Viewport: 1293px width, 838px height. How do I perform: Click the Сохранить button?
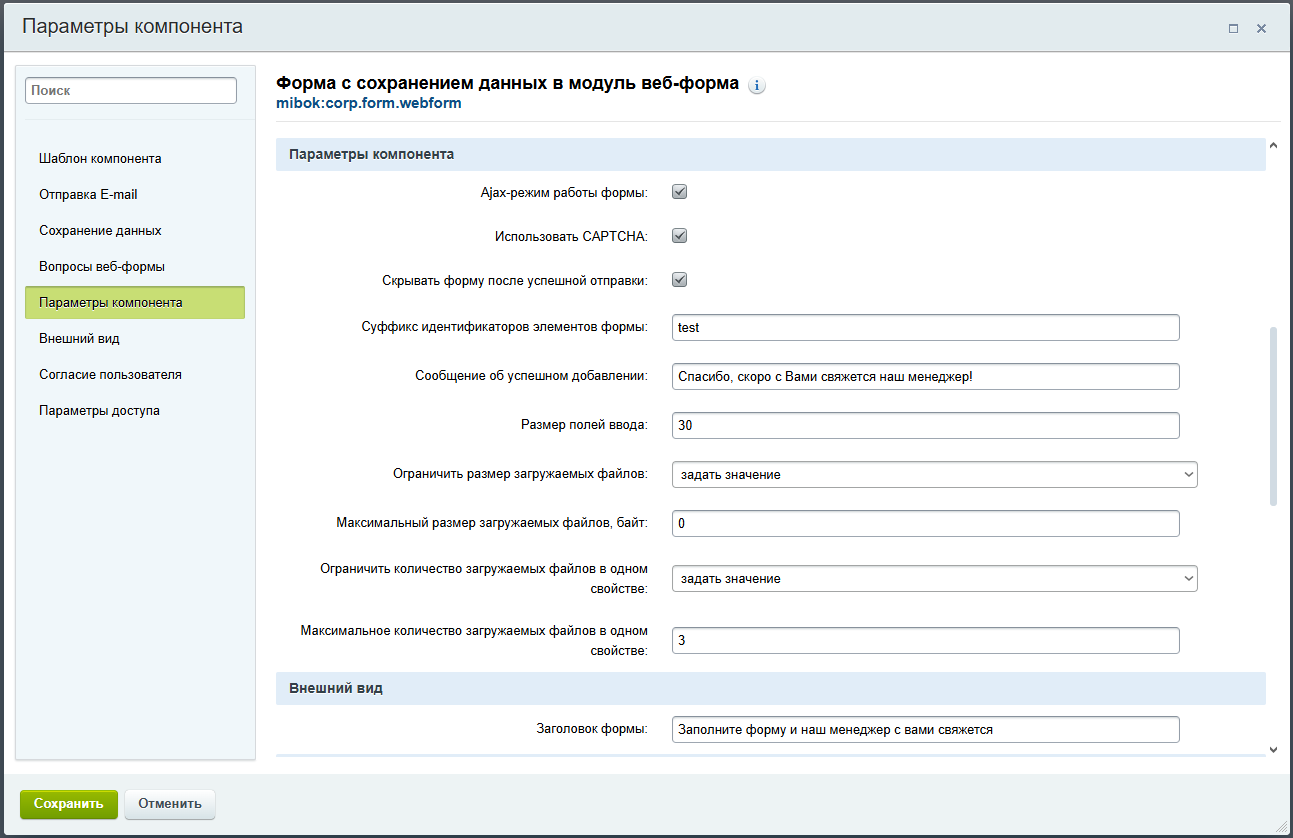point(69,803)
